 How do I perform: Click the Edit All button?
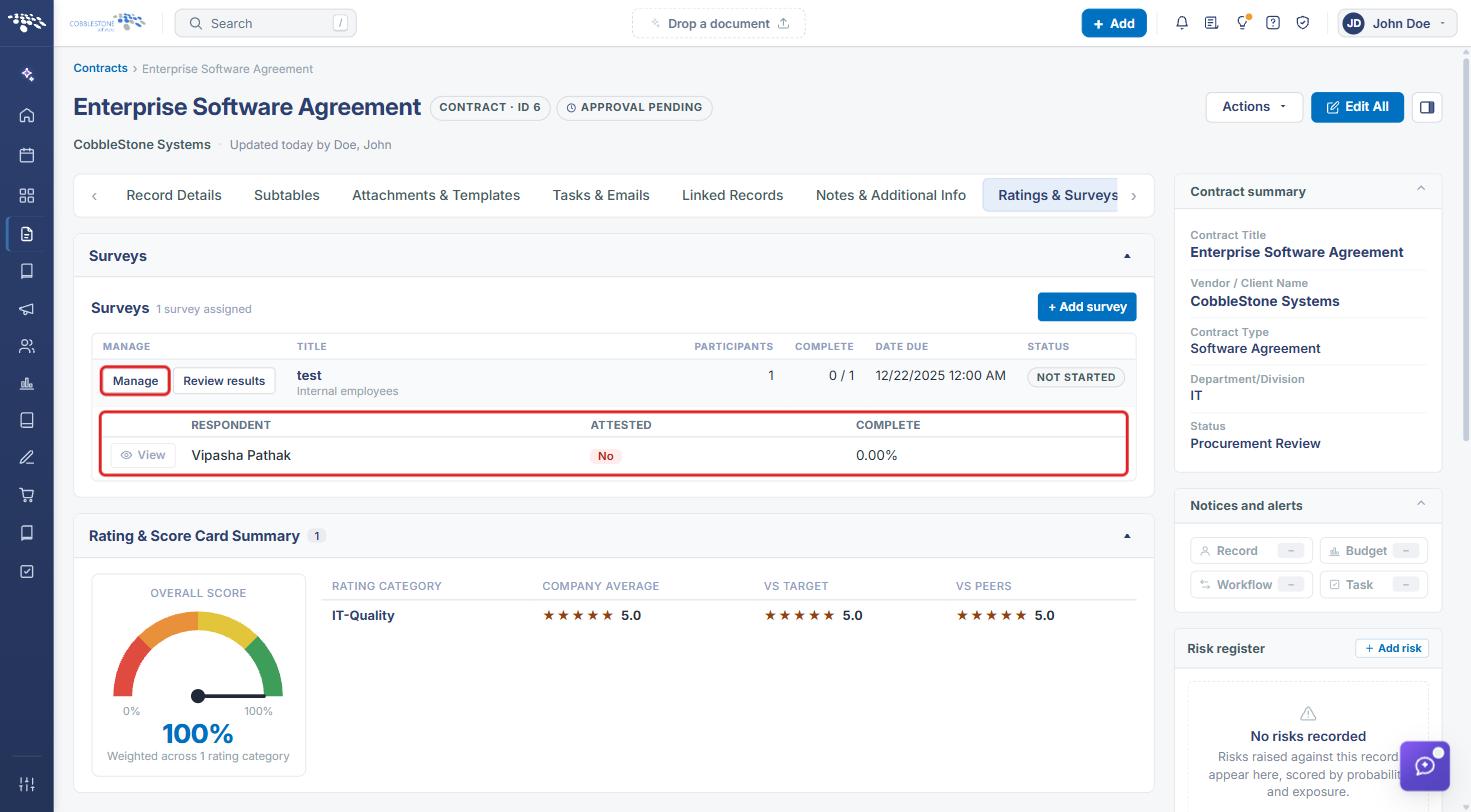[1357, 107]
